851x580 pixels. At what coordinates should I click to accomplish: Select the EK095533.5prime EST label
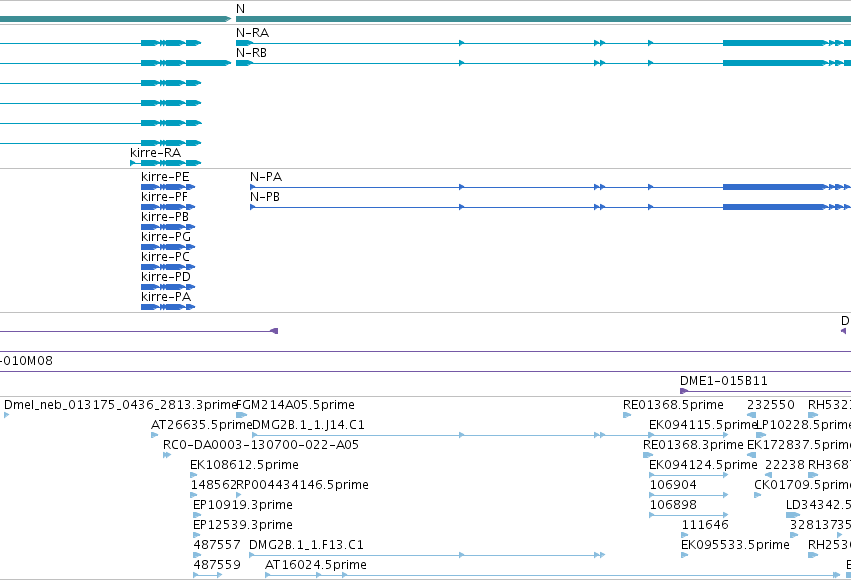click(735, 545)
